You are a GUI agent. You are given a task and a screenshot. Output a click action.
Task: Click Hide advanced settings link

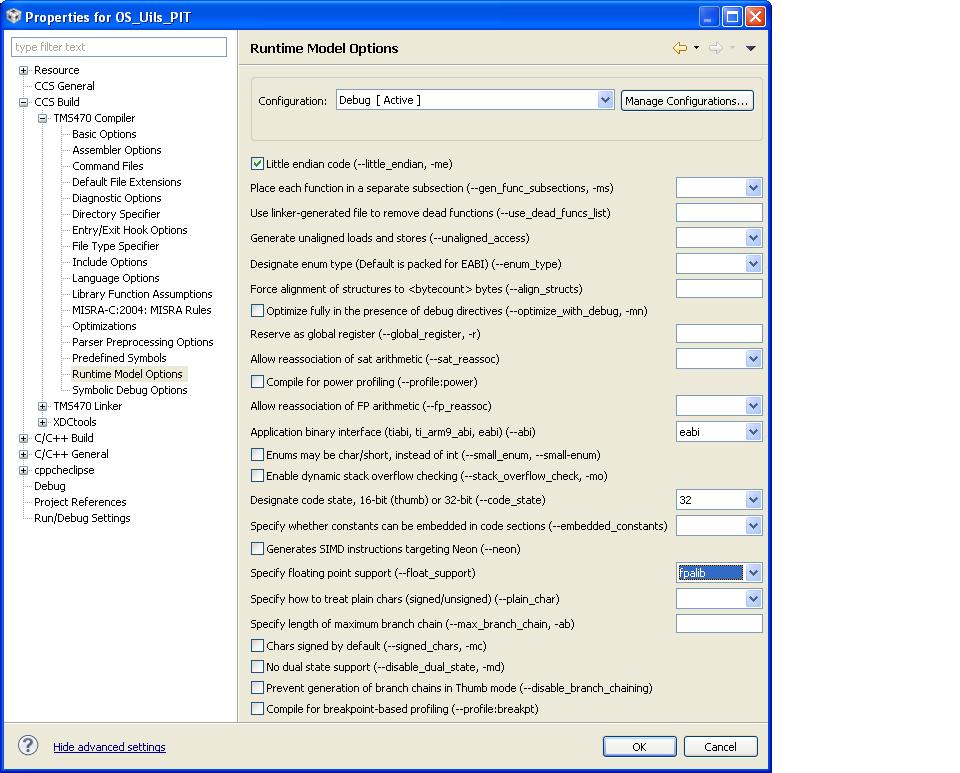109,747
